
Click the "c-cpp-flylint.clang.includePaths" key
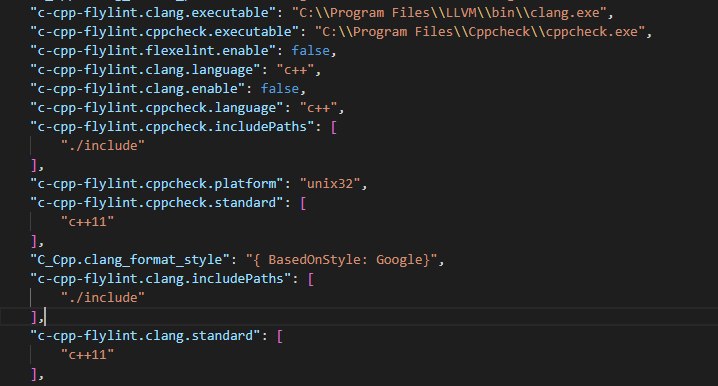click(x=161, y=279)
